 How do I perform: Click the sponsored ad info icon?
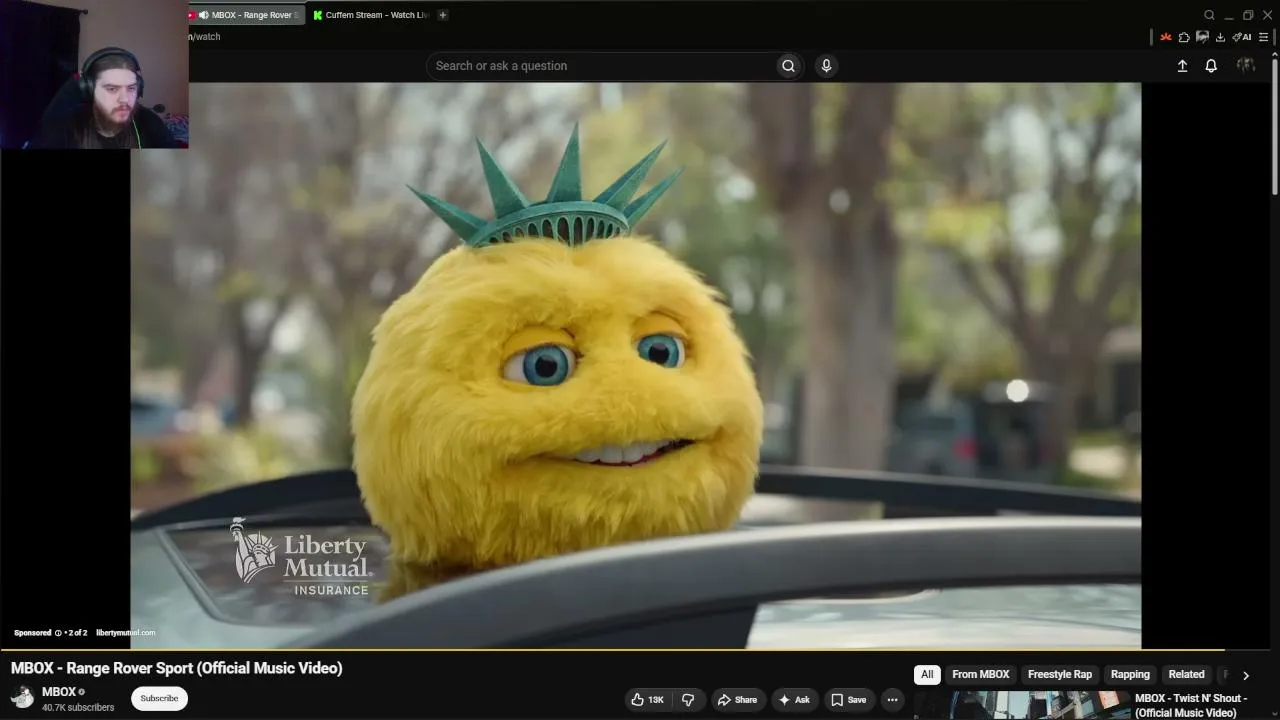pyautogui.click(x=58, y=633)
